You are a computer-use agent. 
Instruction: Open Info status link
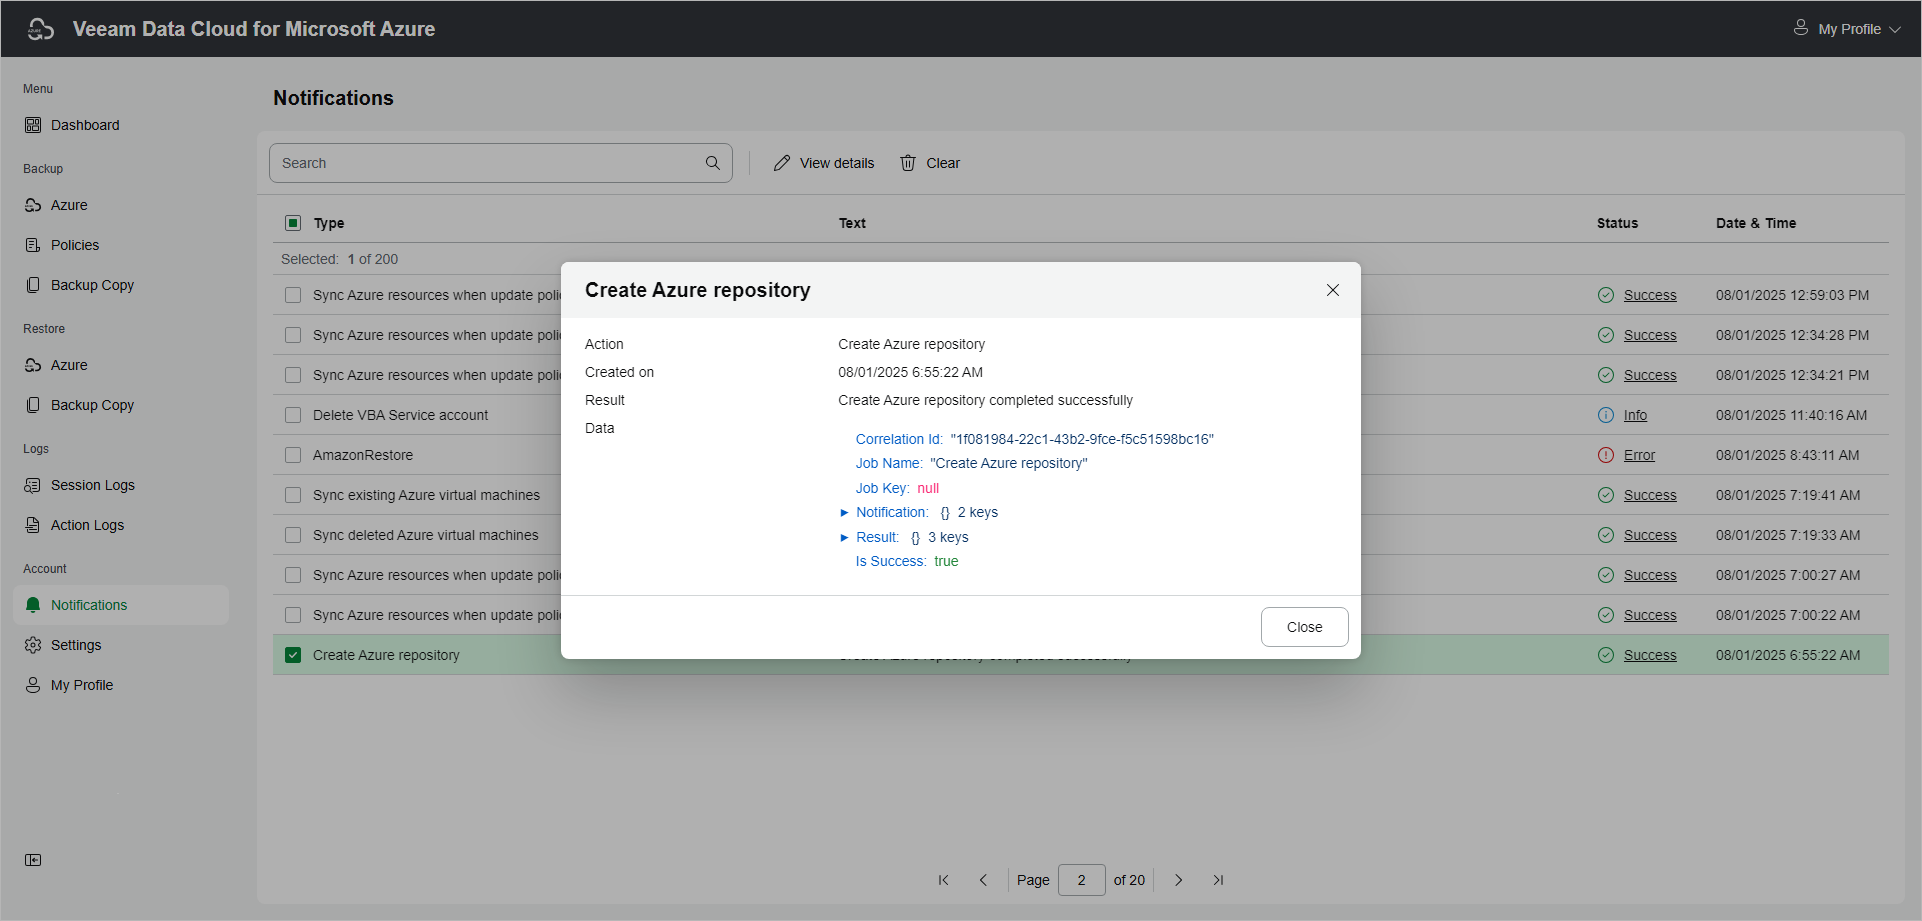click(1635, 415)
